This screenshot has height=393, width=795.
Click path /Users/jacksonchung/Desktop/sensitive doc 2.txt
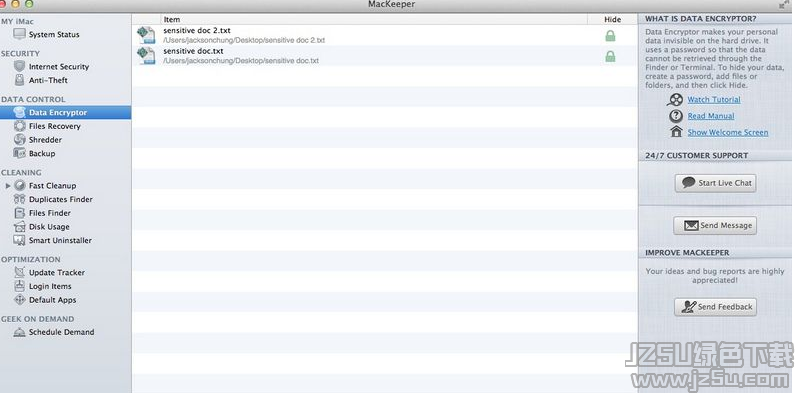pos(244,40)
